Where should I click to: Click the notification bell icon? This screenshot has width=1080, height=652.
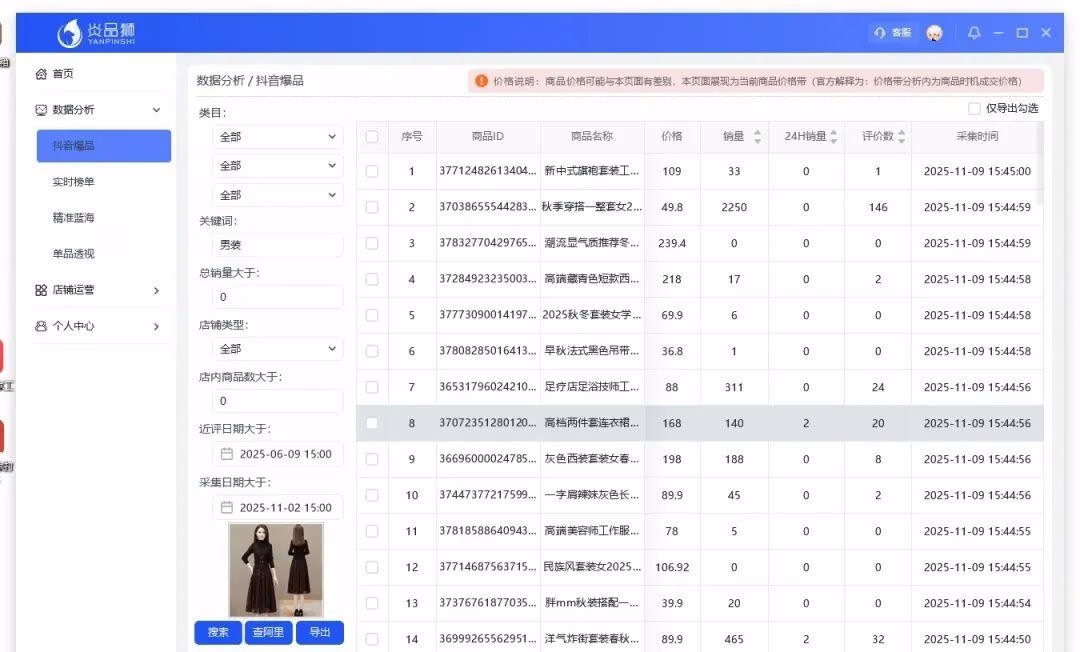pos(974,33)
